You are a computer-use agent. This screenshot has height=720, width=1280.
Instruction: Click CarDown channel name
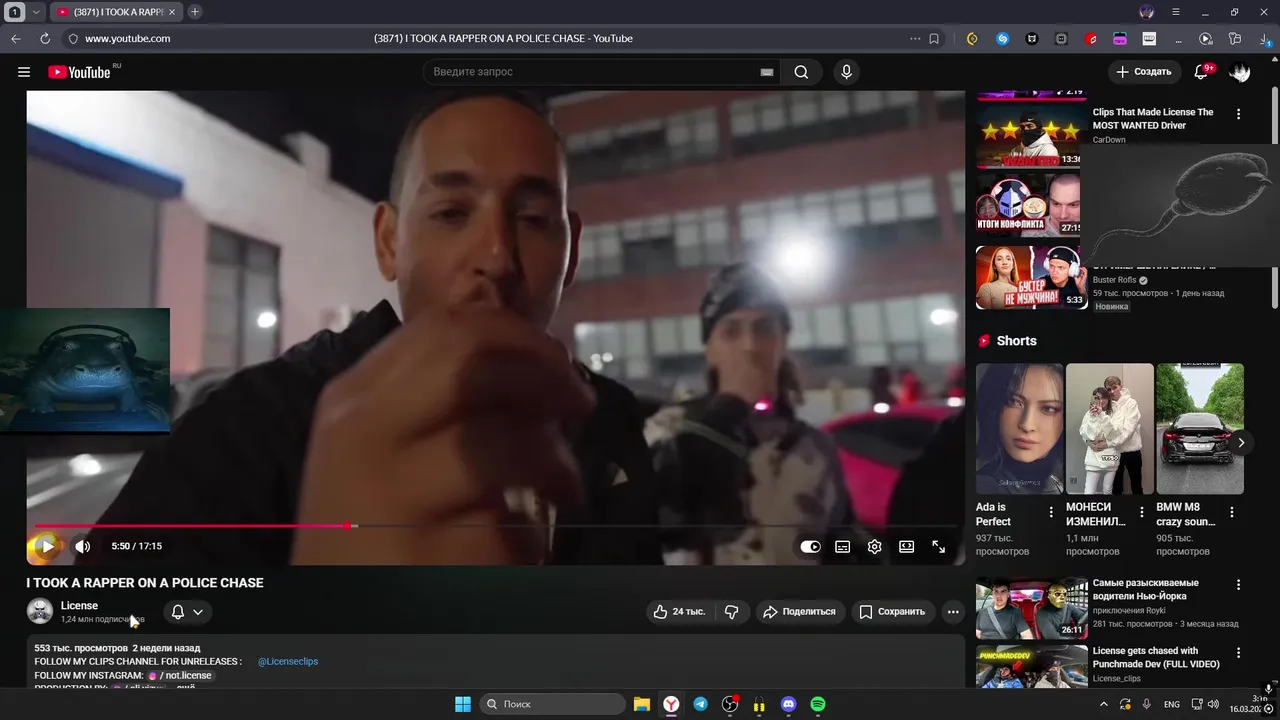pyautogui.click(x=1109, y=140)
